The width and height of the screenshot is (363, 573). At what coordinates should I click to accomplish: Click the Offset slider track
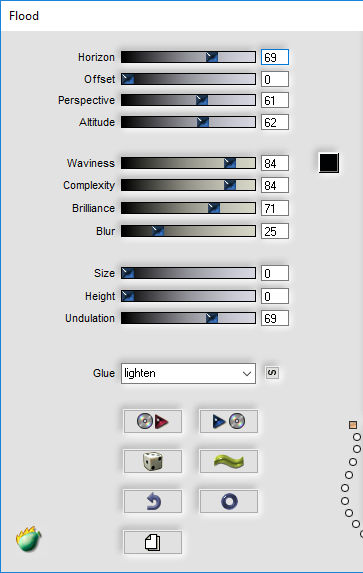click(x=188, y=79)
